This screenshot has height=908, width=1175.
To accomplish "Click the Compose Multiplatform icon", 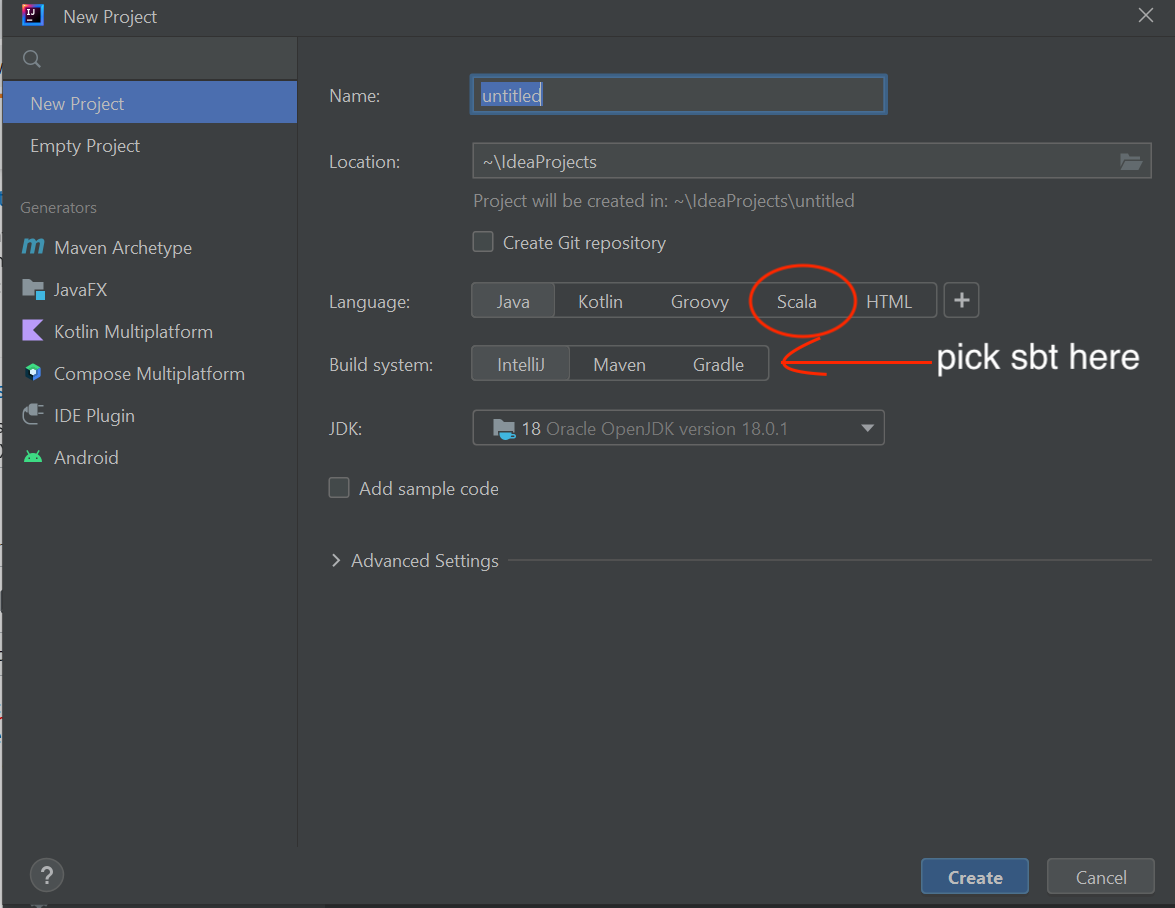I will (x=33, y=372).
